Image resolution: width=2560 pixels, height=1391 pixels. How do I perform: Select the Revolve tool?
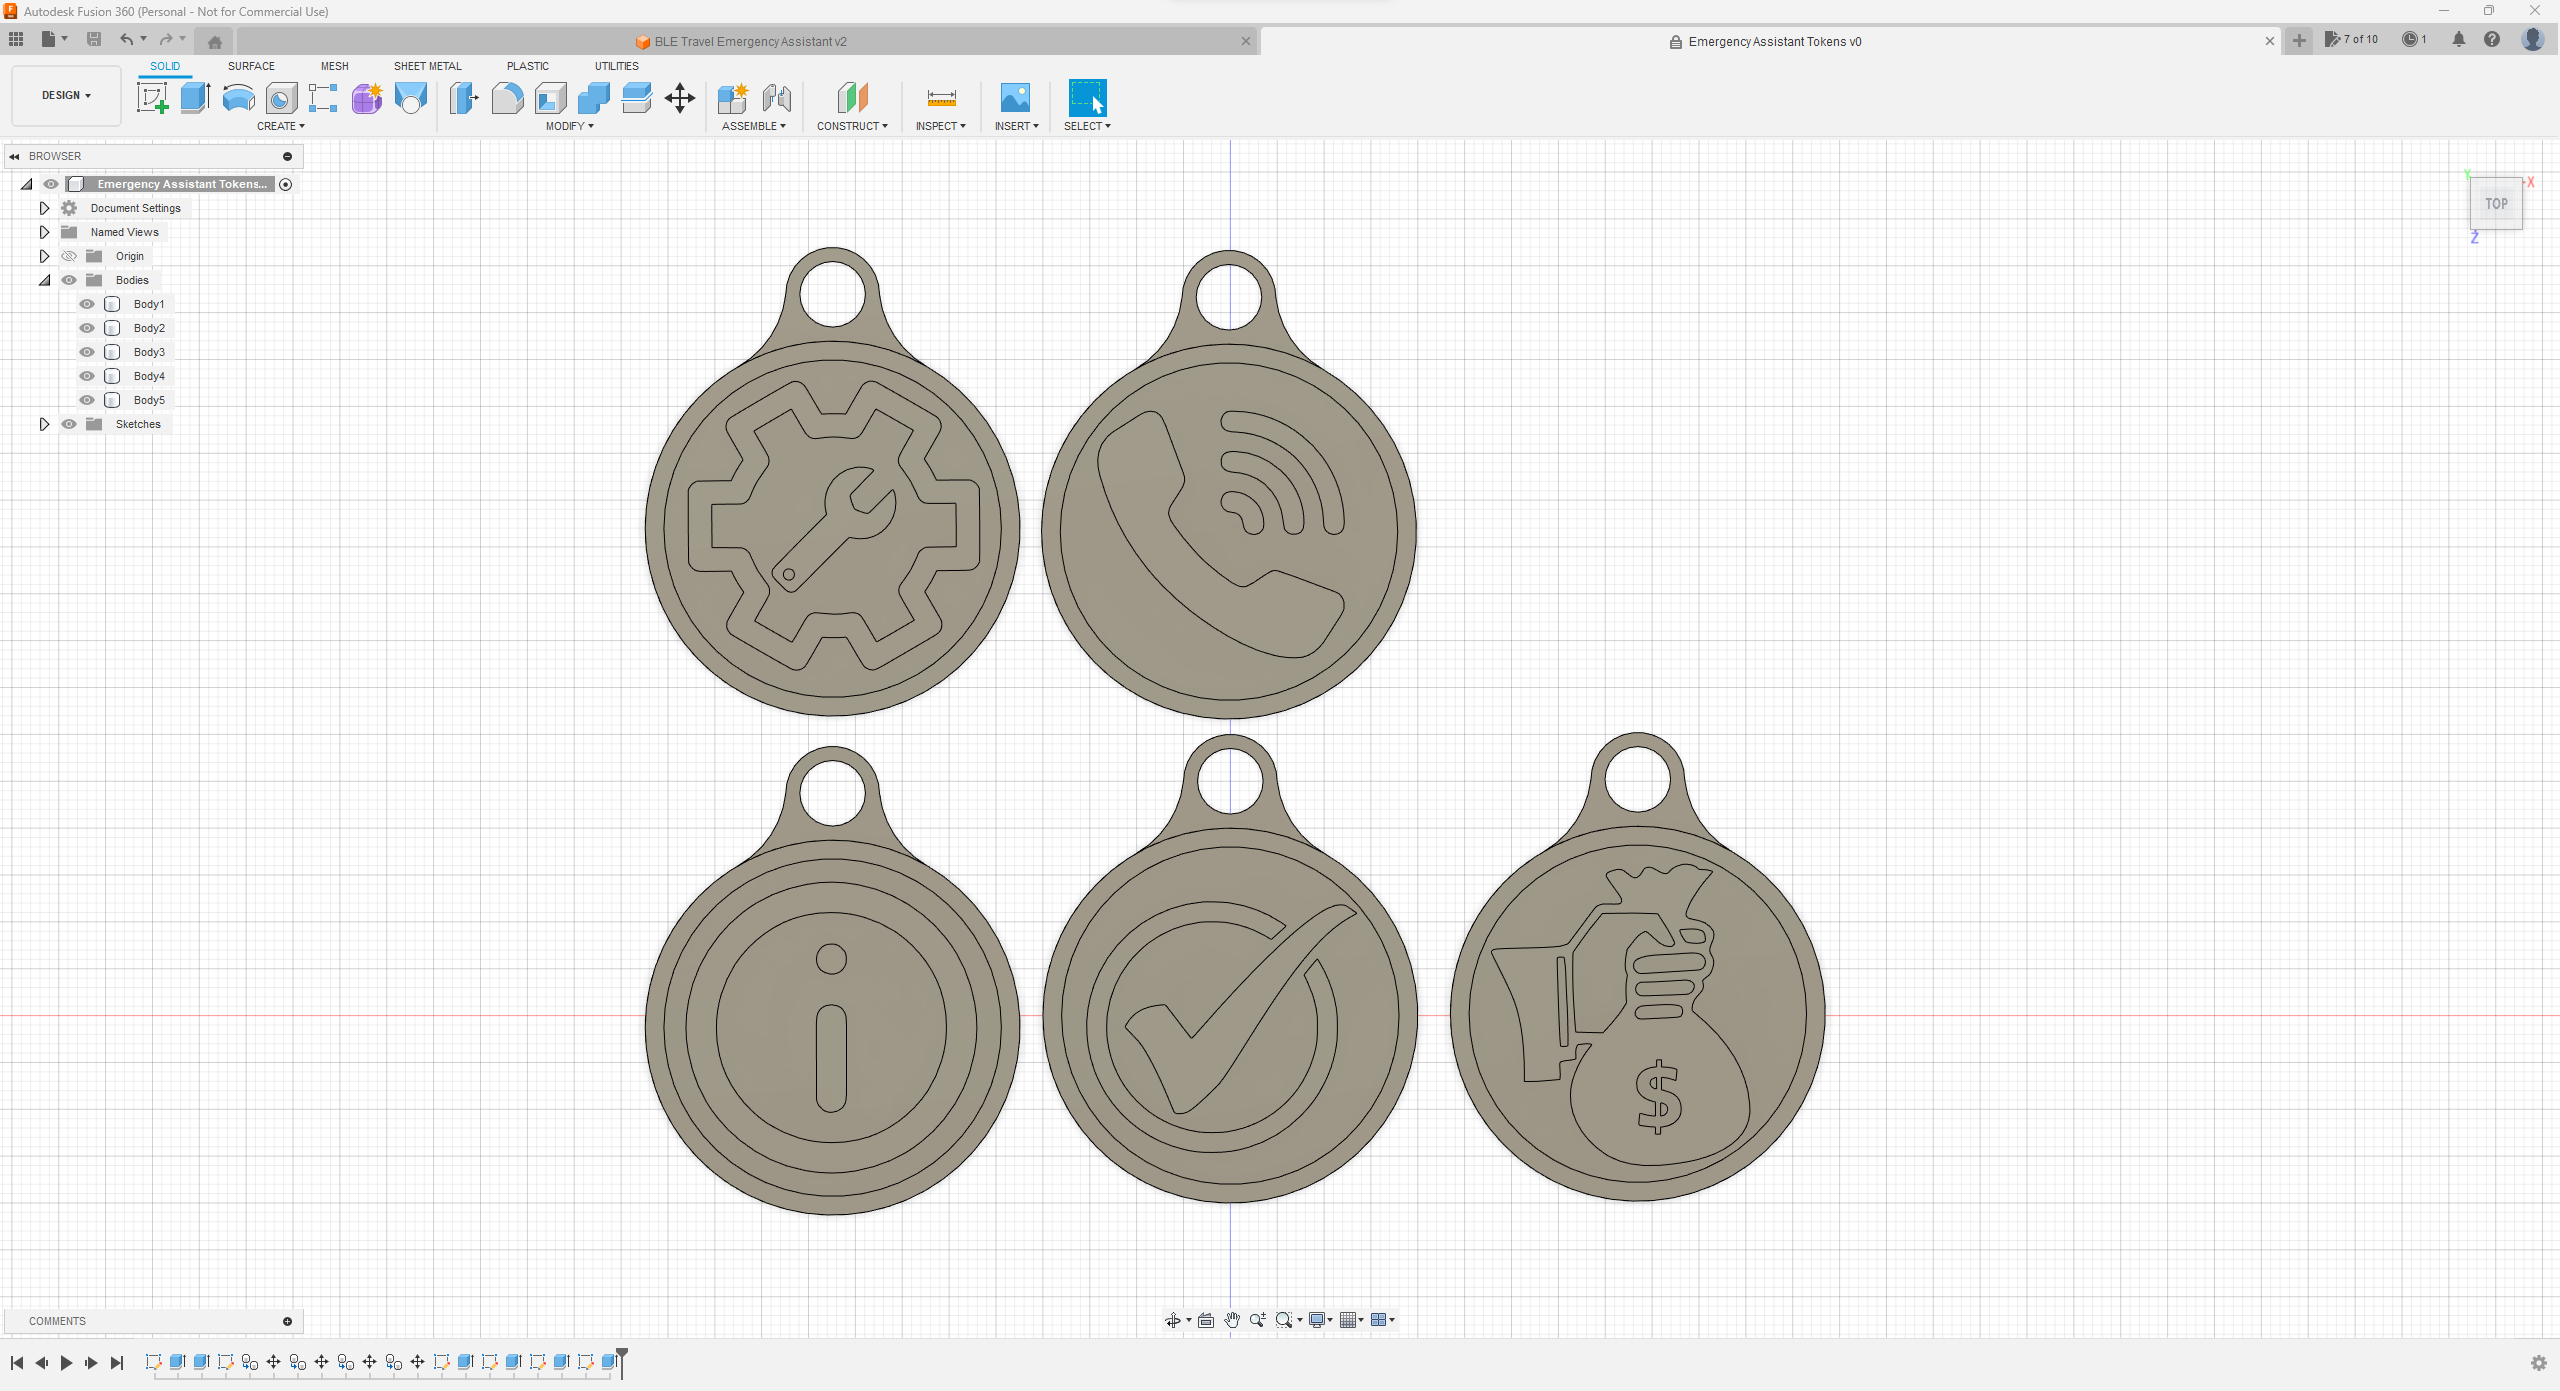[x=238, y=98]
